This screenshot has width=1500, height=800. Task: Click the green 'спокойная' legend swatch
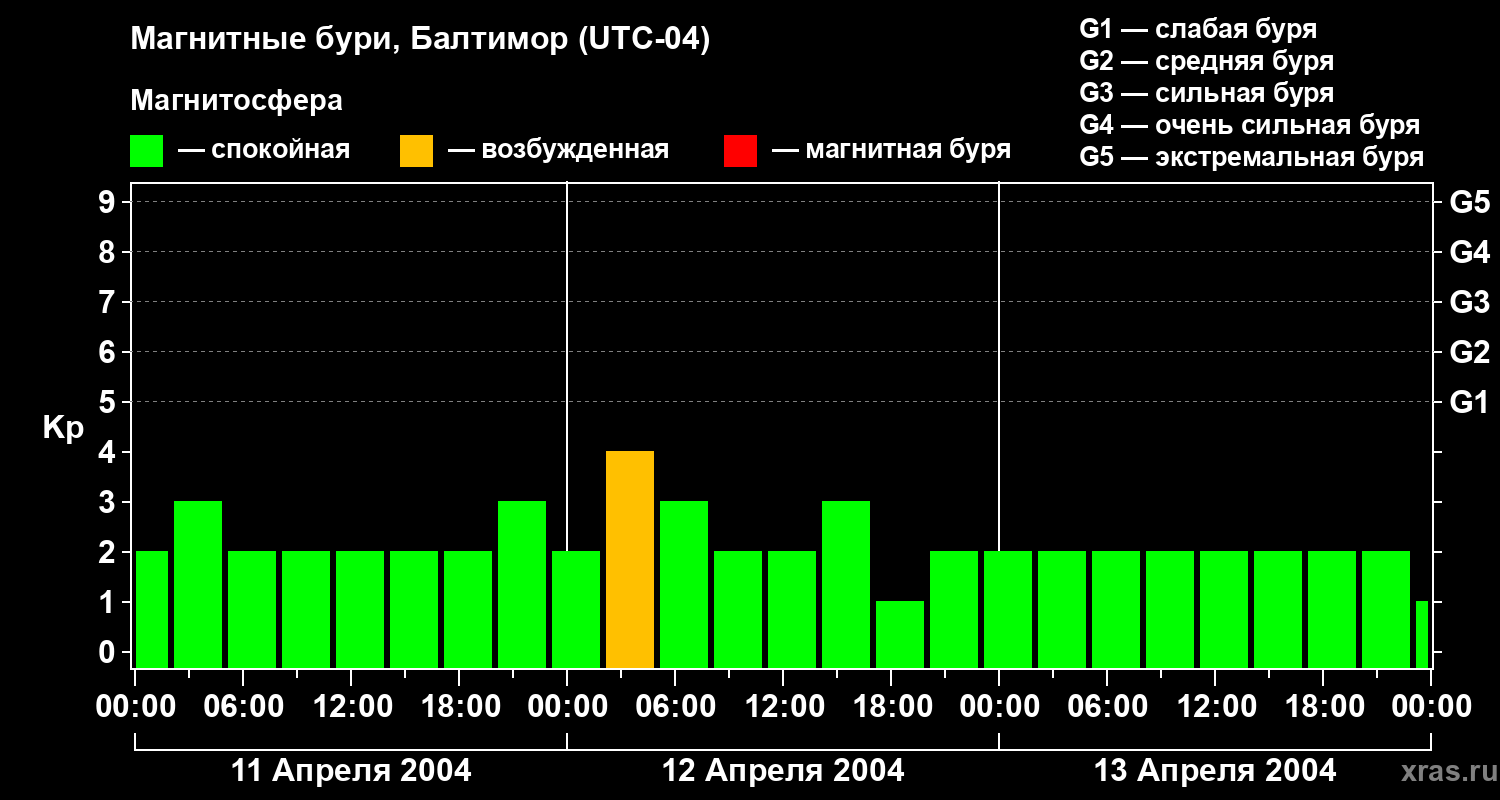pyautogui.click(x=147, y=151)
